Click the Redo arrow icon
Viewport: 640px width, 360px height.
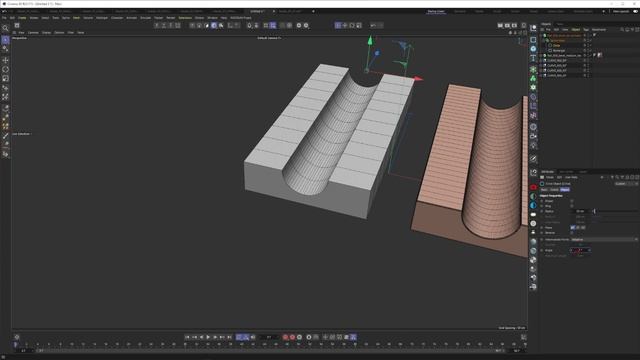pyautogui.click(x=380, y=25)
